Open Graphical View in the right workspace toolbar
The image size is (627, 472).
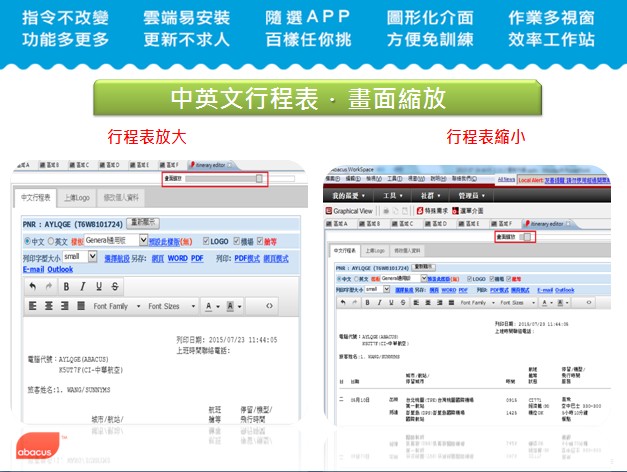pos(351,211)
